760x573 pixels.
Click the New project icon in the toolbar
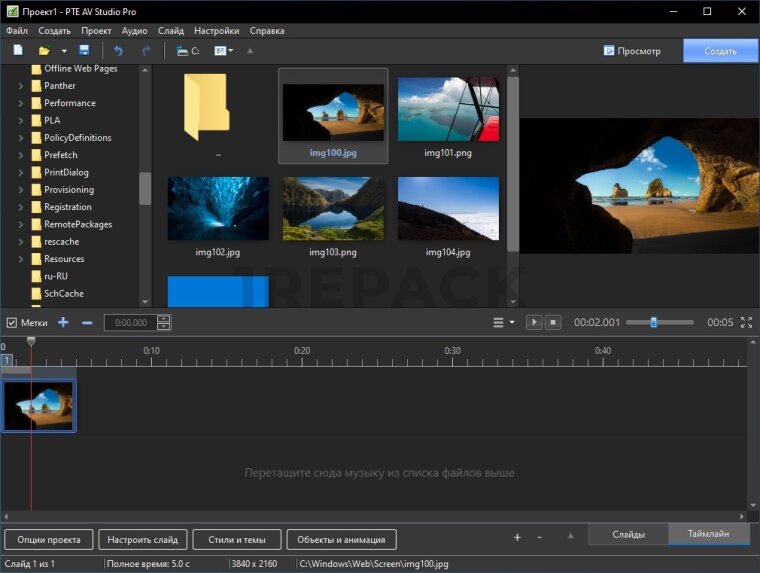[x=17, y=50]
